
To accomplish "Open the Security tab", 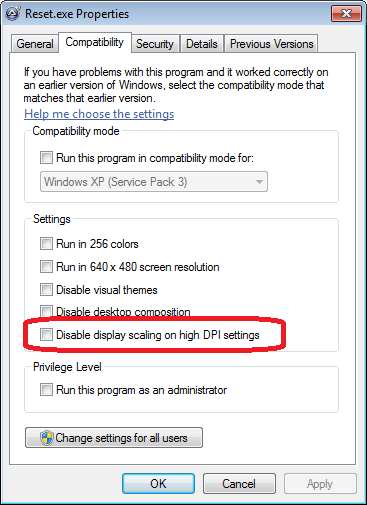I will [155, 44].
